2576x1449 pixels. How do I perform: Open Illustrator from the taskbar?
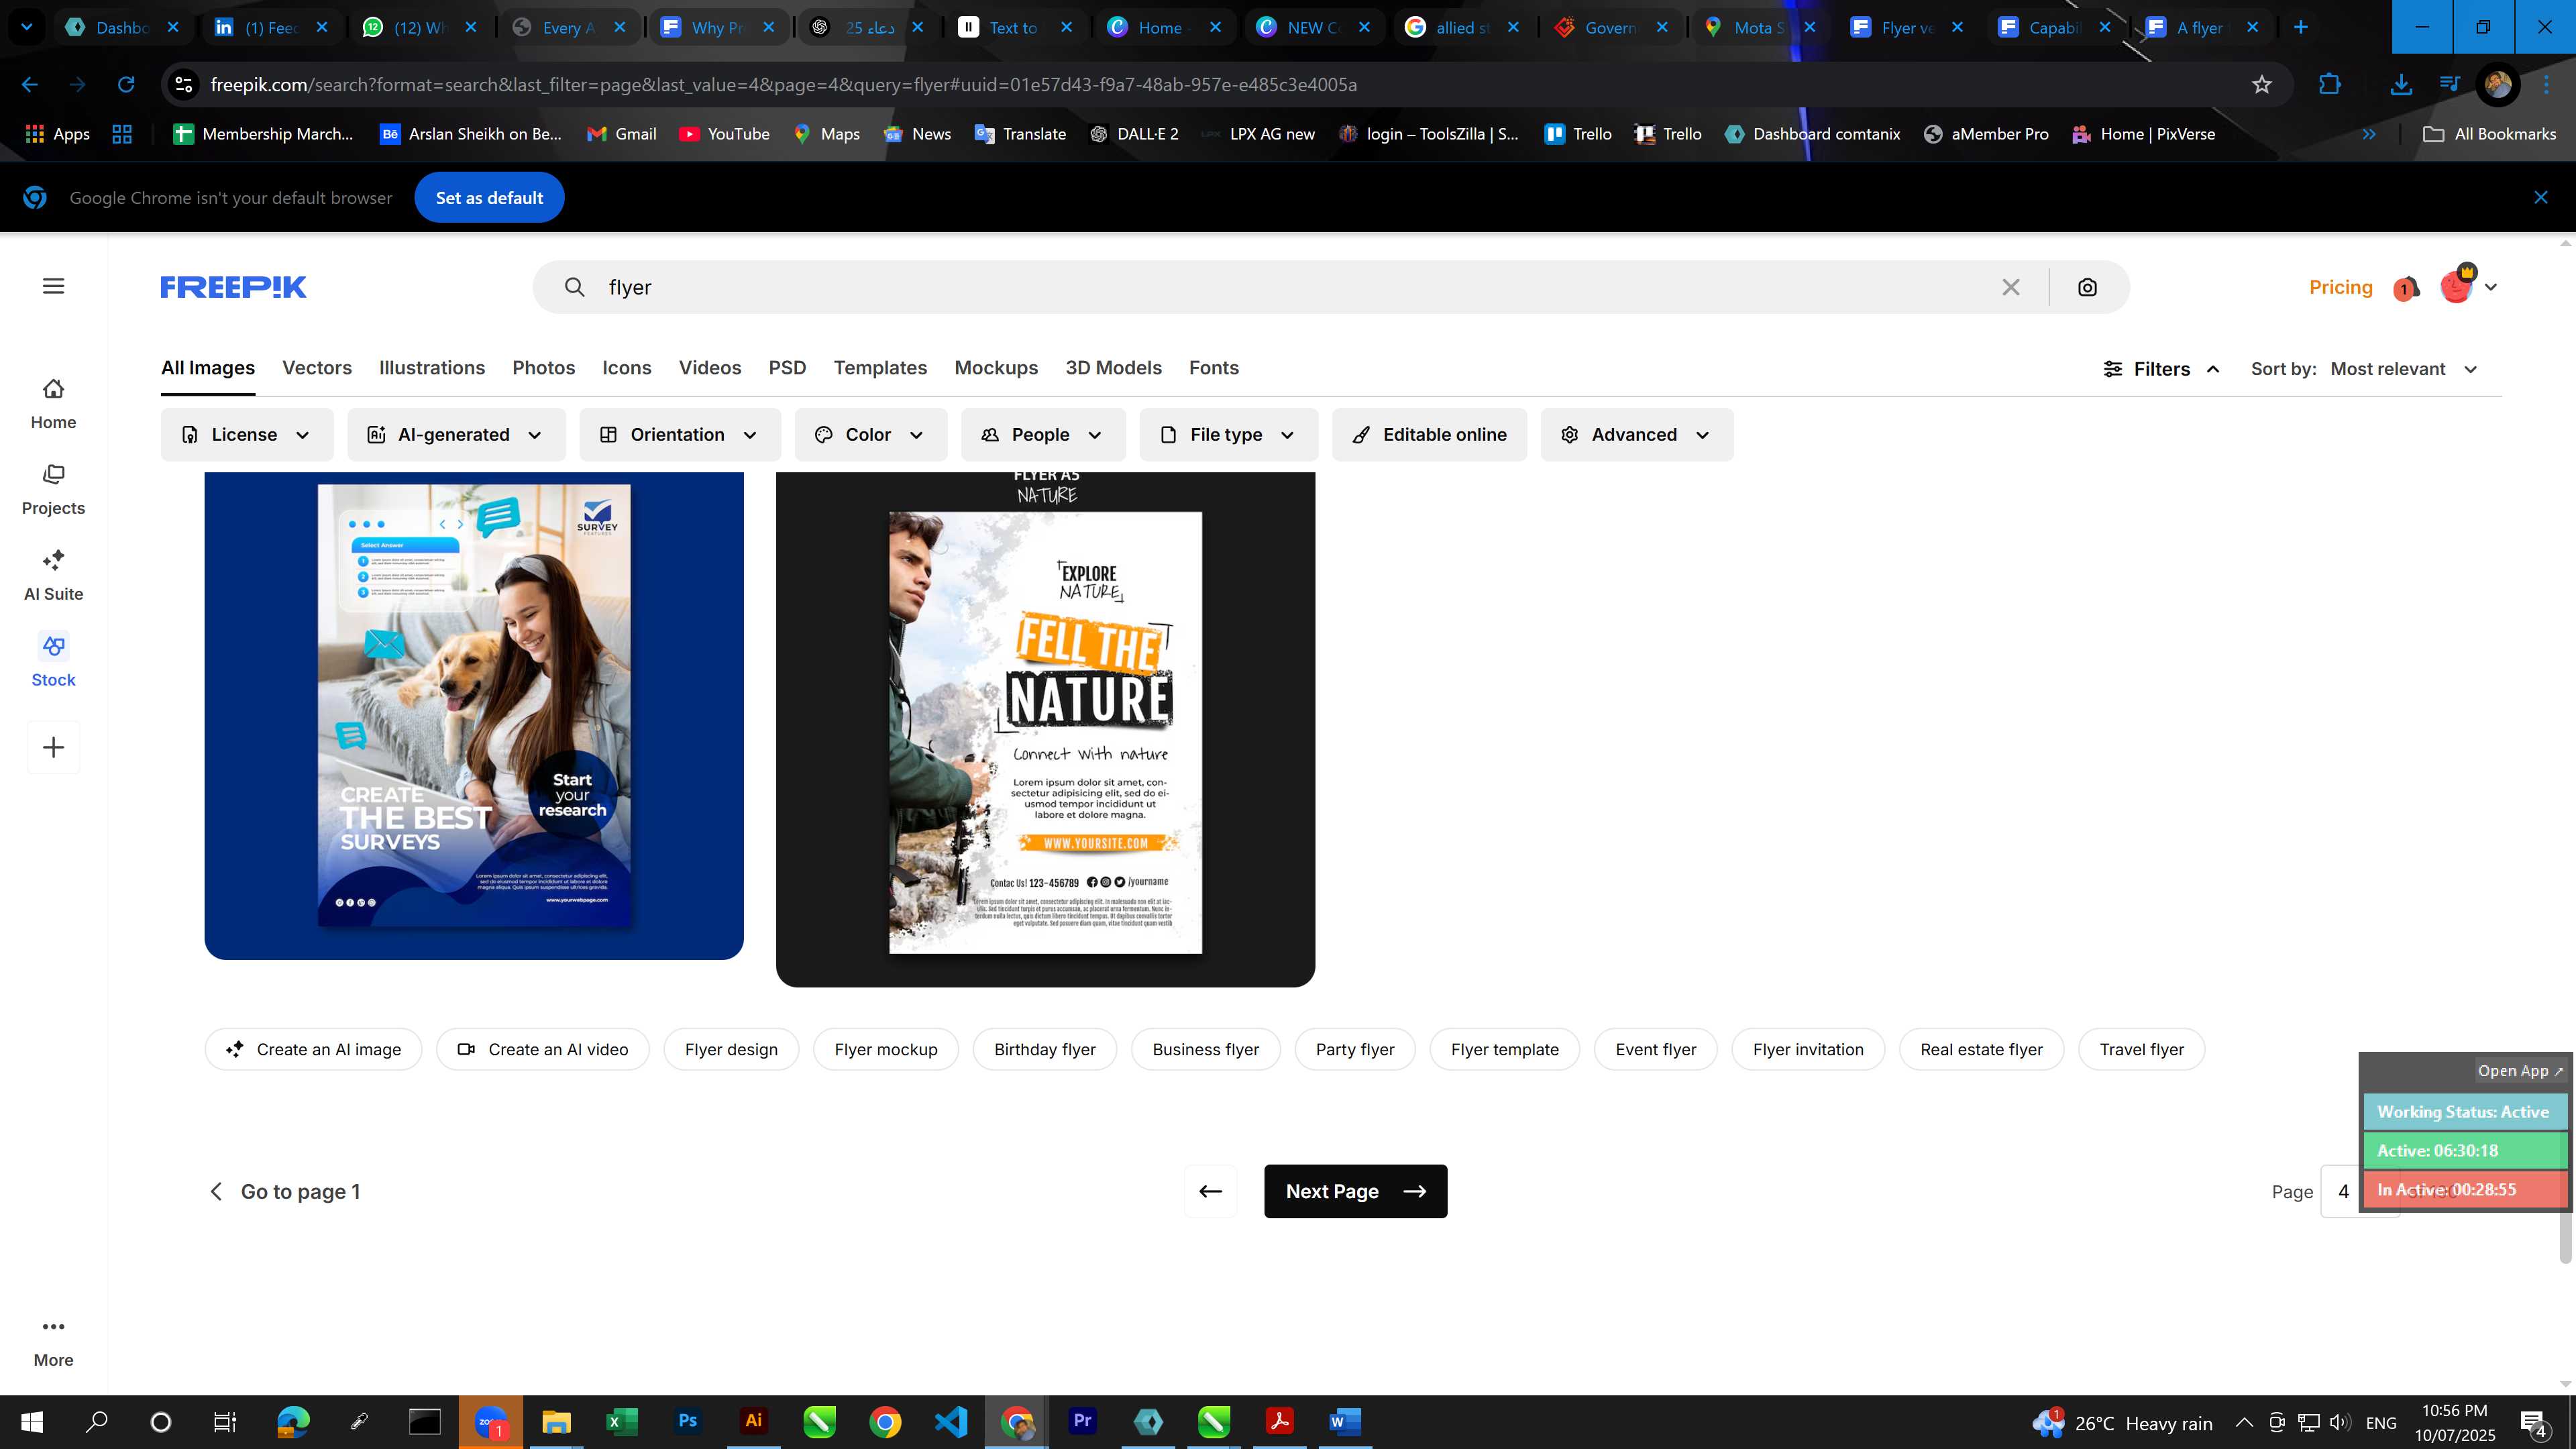[x=754, y=1421]
